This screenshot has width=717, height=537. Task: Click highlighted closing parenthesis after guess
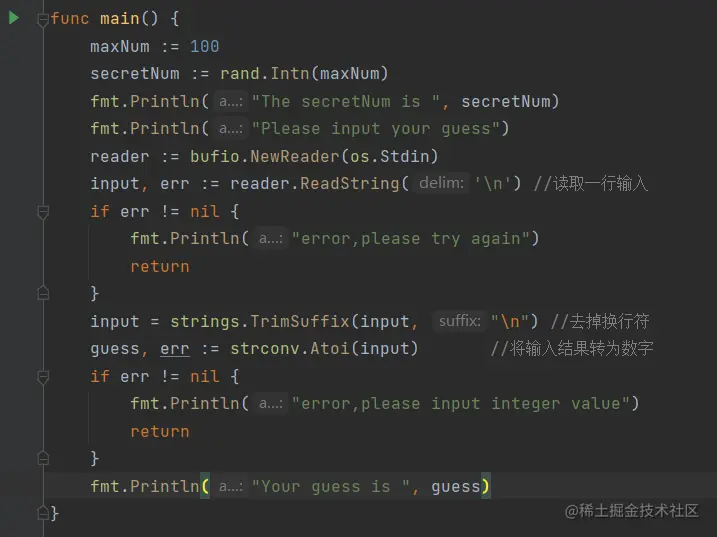pyautogui.click(x=486, y=486)
